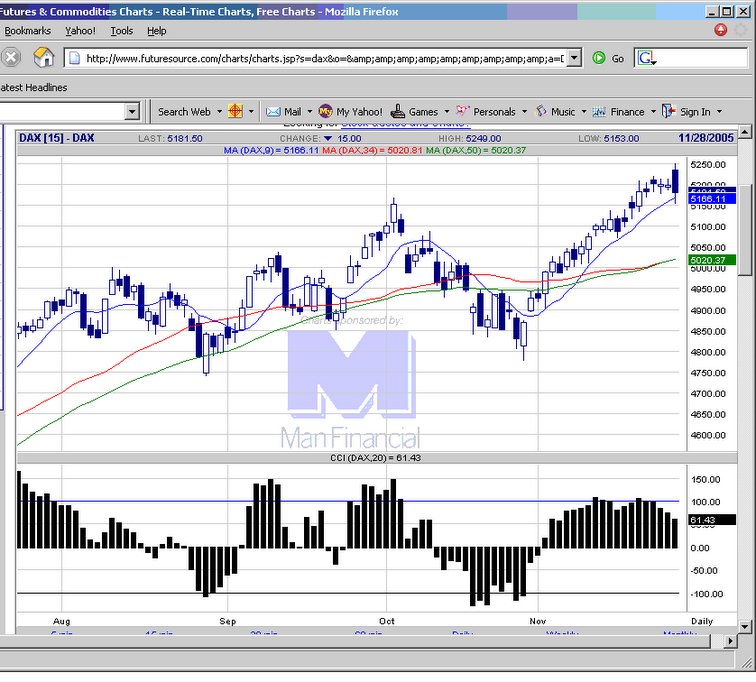Click the CCI (DAX,20) = 61.43 label
Screen dimensions: 756x682
click(376, 458)
